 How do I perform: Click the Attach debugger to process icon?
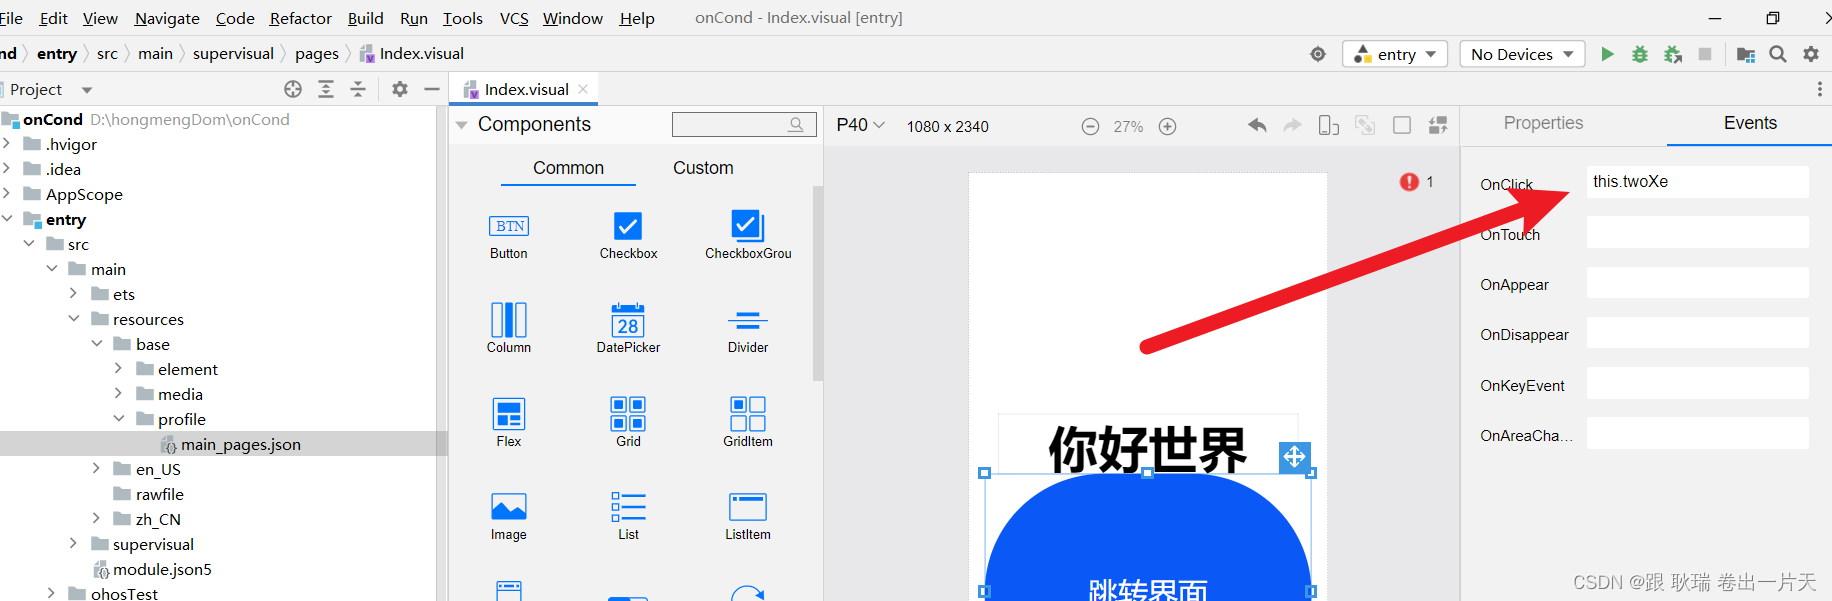(x=1673, y=54)
